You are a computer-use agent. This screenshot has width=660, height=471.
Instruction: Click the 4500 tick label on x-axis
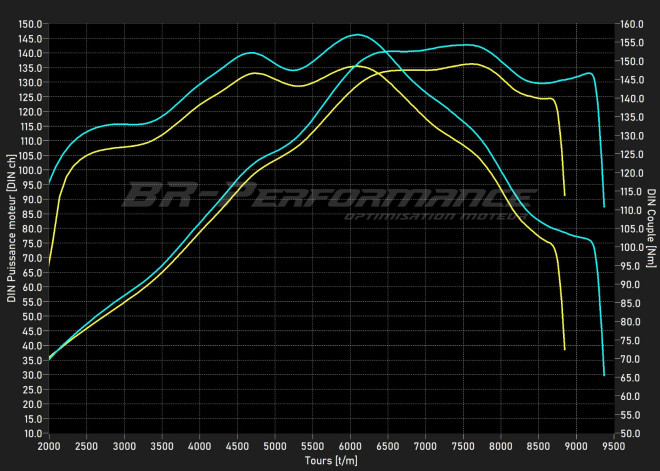[236, 446]
